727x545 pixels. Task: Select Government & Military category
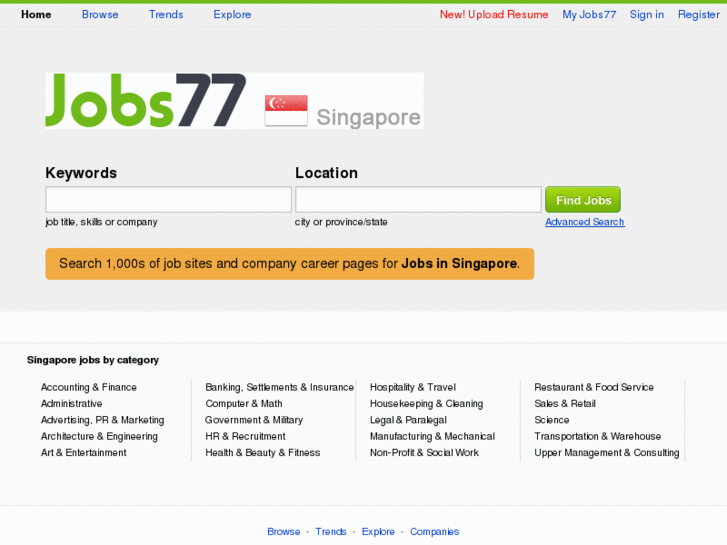pyautogui.click(x=254, y=420)
